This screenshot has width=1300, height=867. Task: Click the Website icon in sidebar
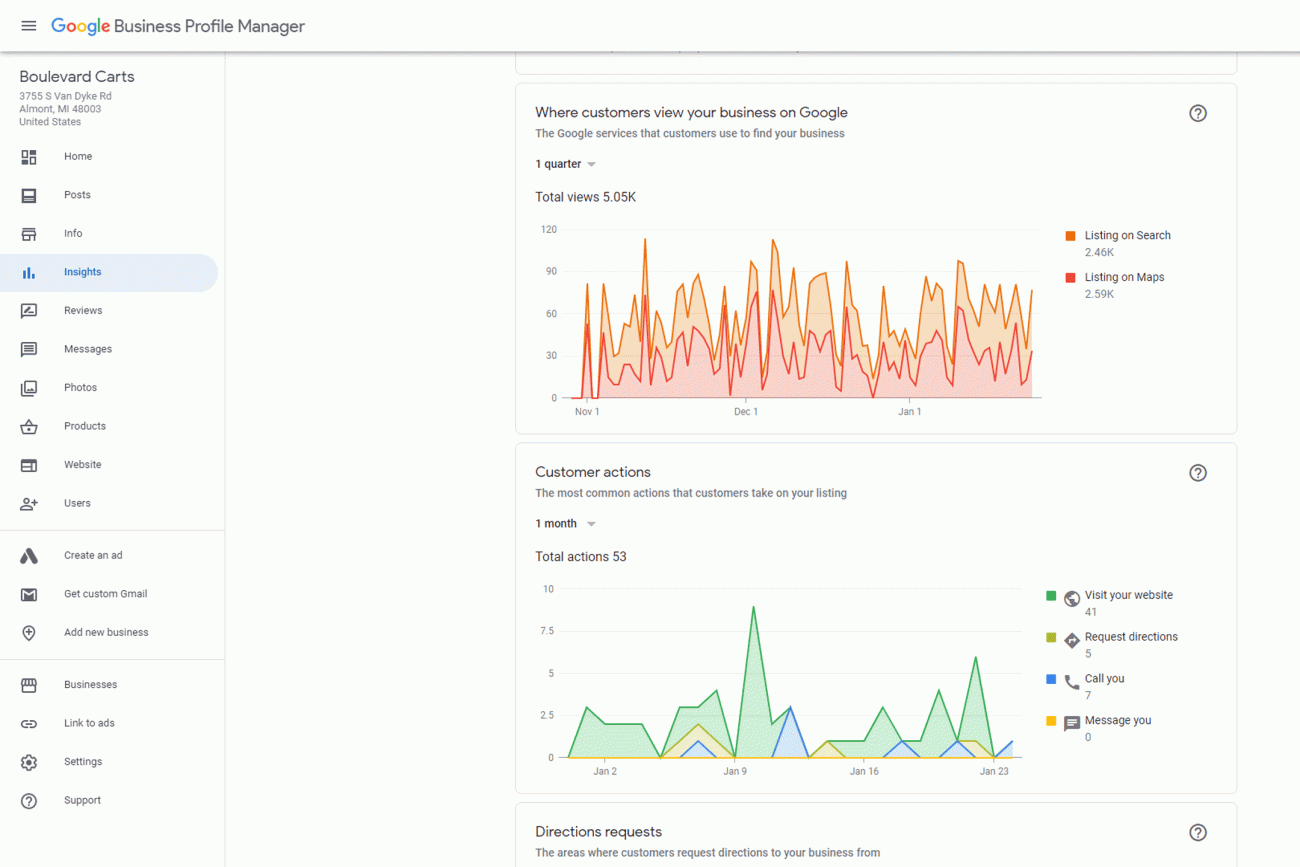click(x=29, y=465)
